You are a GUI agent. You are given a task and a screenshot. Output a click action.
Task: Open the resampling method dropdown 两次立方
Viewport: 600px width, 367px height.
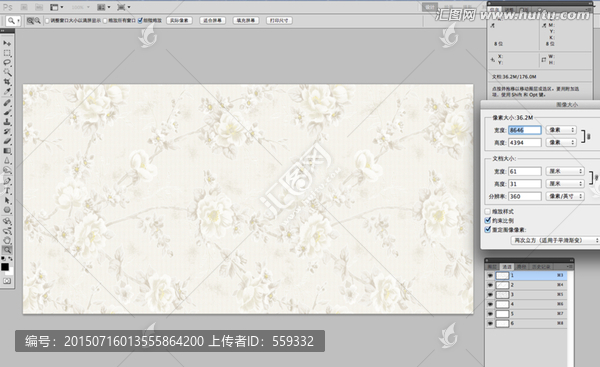[555, 240]
